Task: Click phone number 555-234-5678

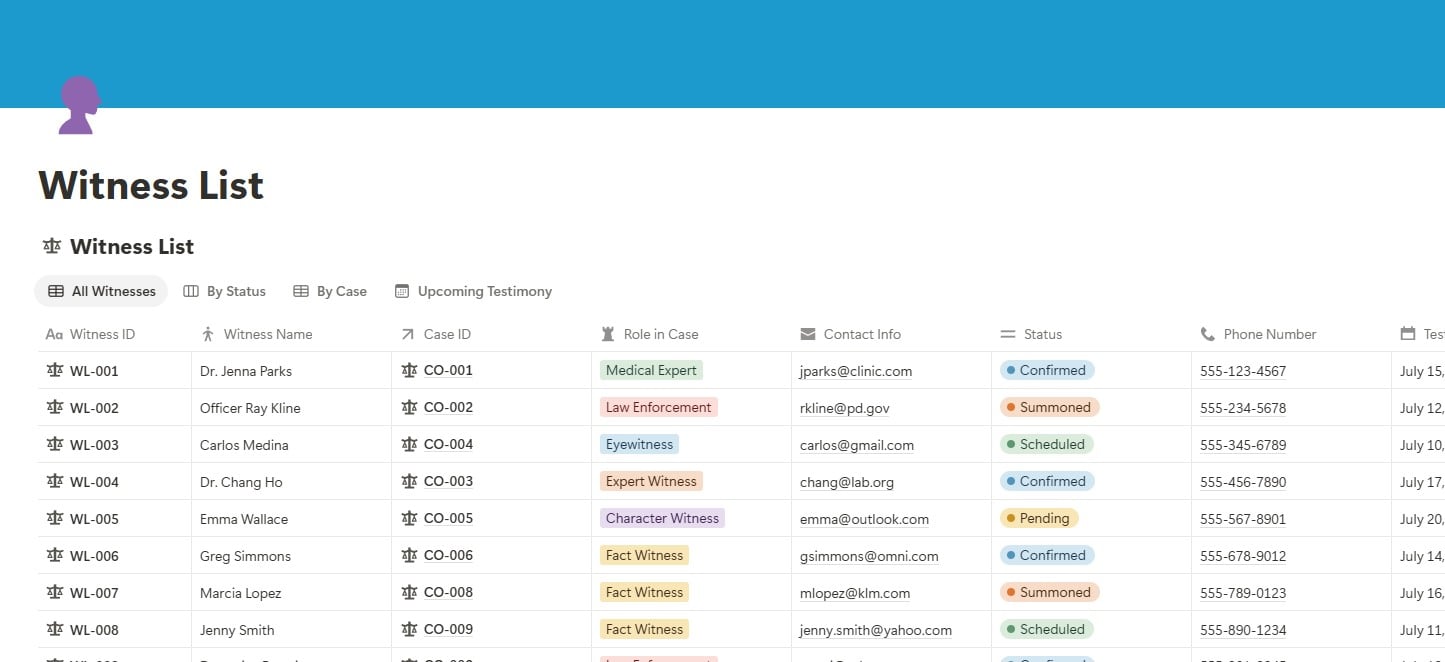Action: (1243, 408)
